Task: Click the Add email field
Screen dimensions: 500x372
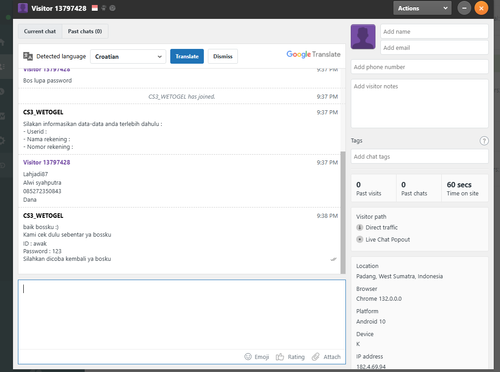Action: [x=434, y=48]
